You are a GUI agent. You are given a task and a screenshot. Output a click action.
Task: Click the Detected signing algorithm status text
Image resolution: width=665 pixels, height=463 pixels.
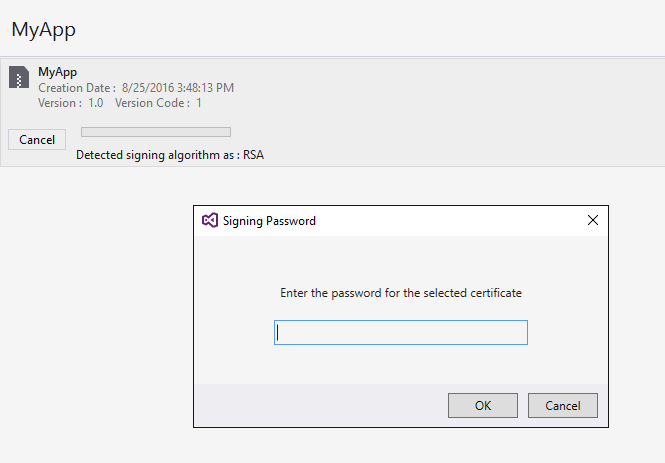point(157,155)
